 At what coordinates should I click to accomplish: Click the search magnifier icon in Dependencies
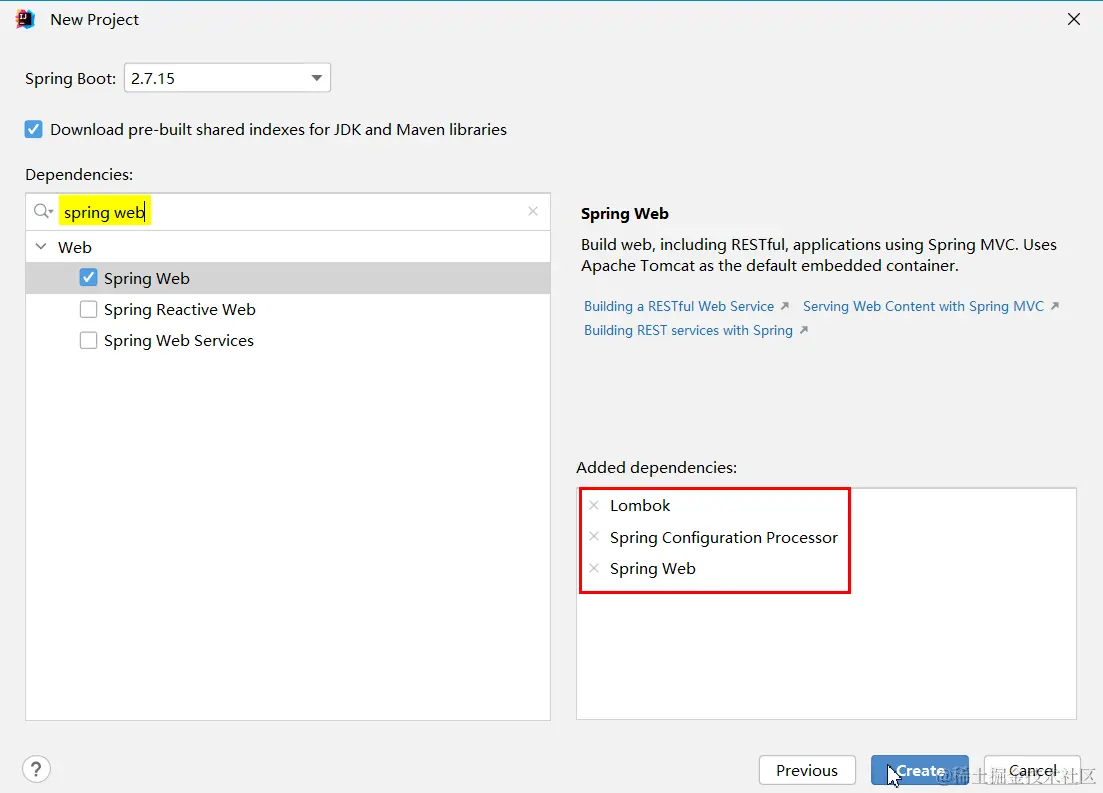[x=43, y=211]
